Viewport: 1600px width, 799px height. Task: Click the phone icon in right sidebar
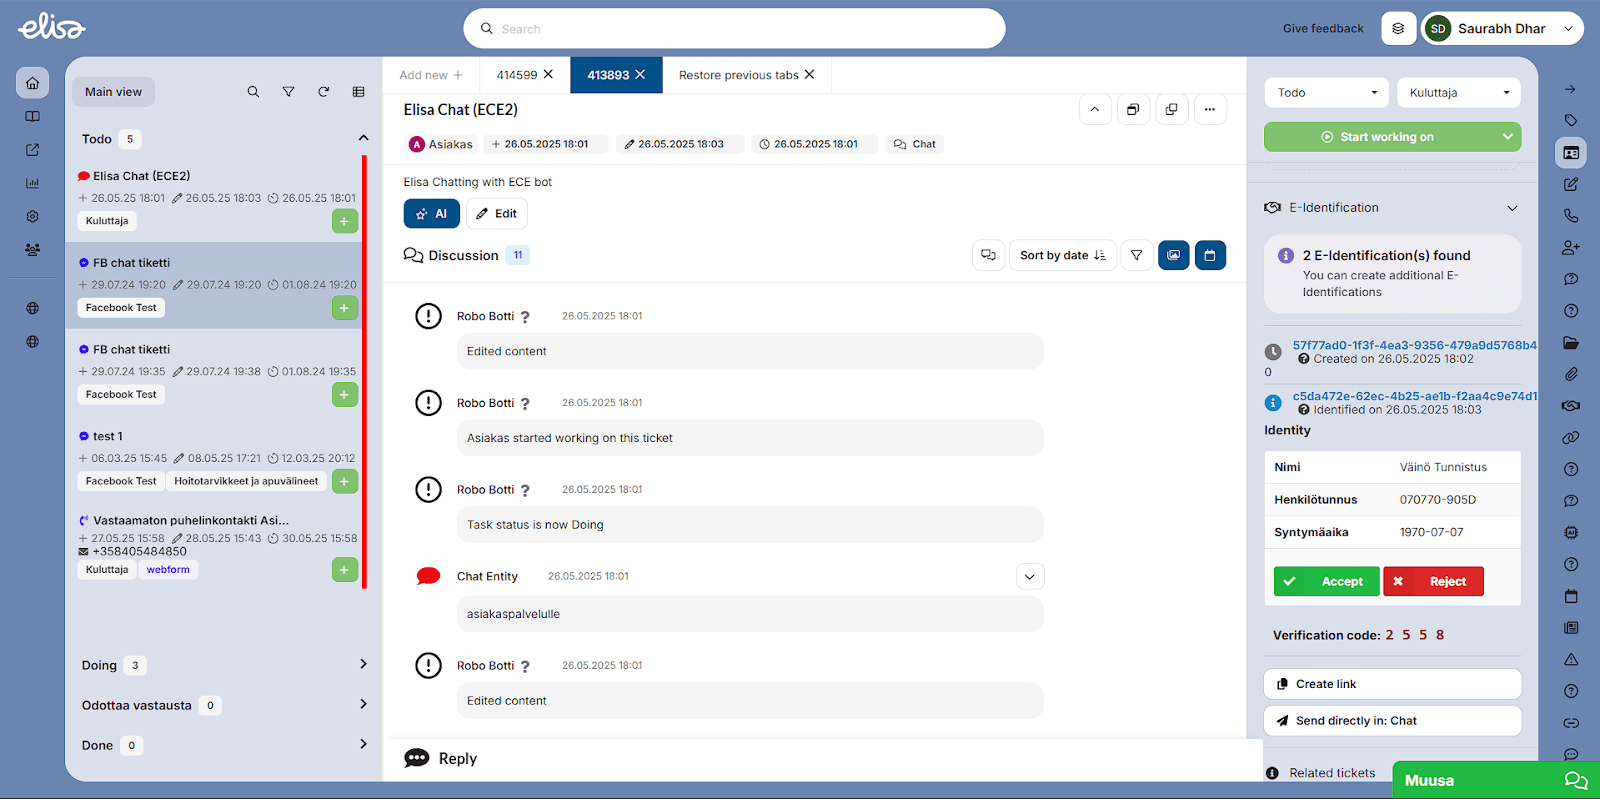click(x=1571, y=215)
